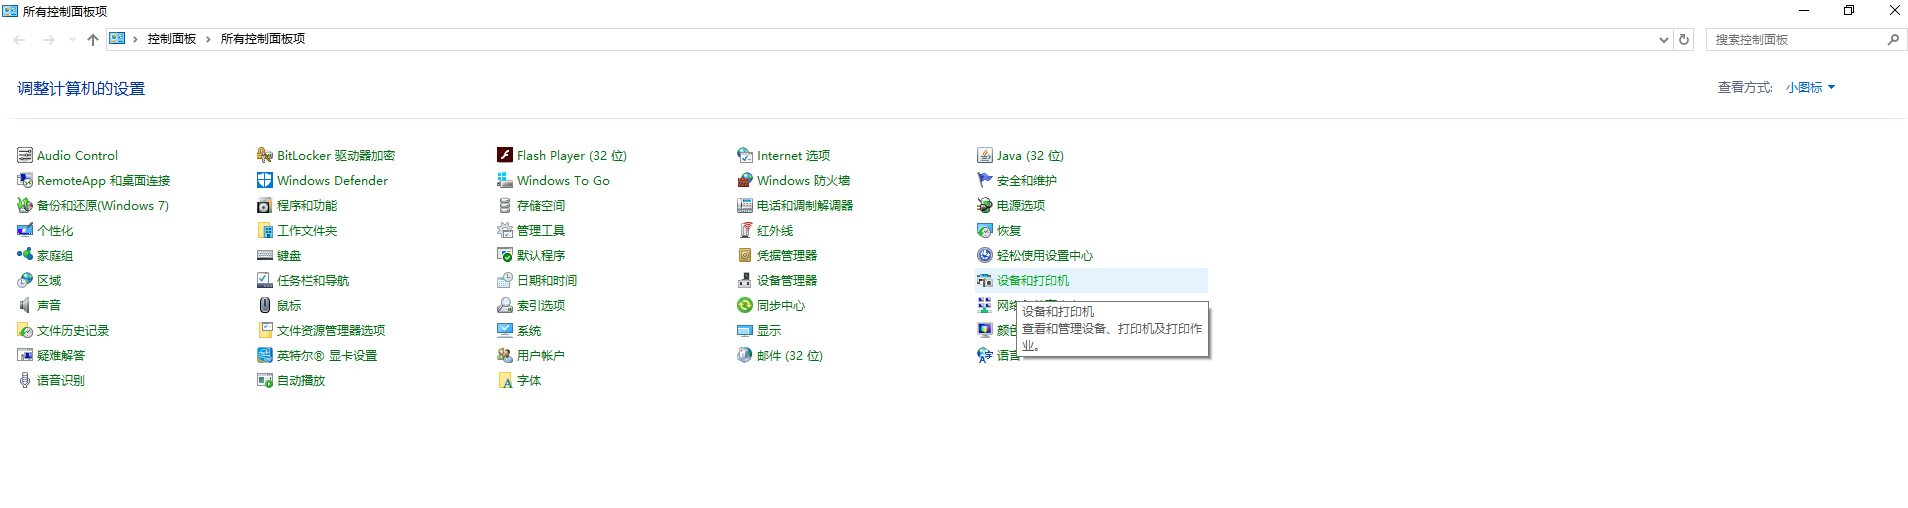Image resolution: width=1908 pixels, height=508 pixels.
Task: Click the control panel icon in address bar
Action: pos(117,39)
